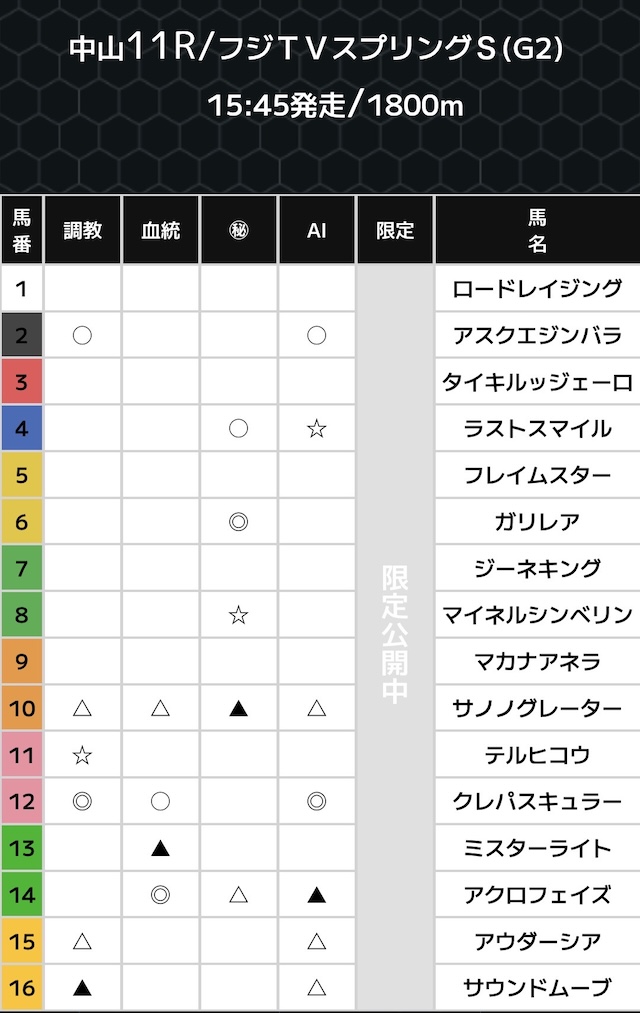Click the black triangle in サウンドムーブ's row
The image size is (640, 1013).
coord(82,988)
